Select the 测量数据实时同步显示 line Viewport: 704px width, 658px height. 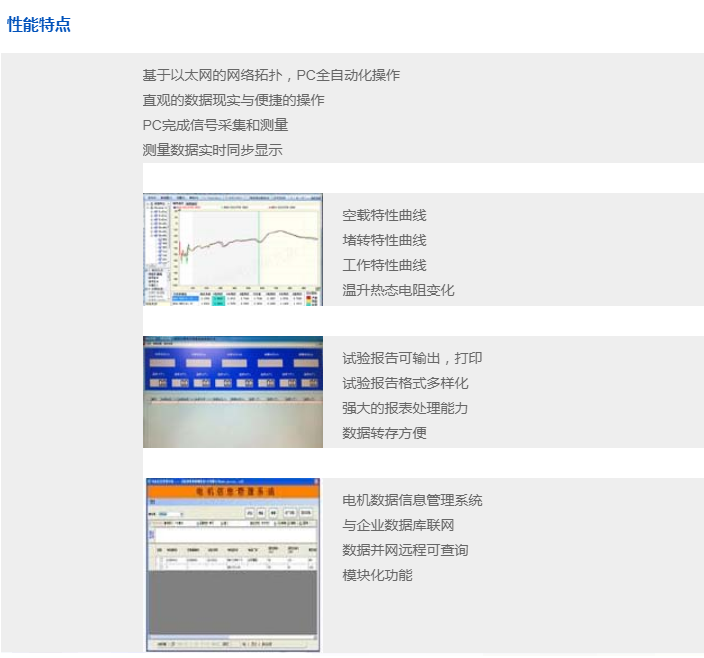click(212, 150)
